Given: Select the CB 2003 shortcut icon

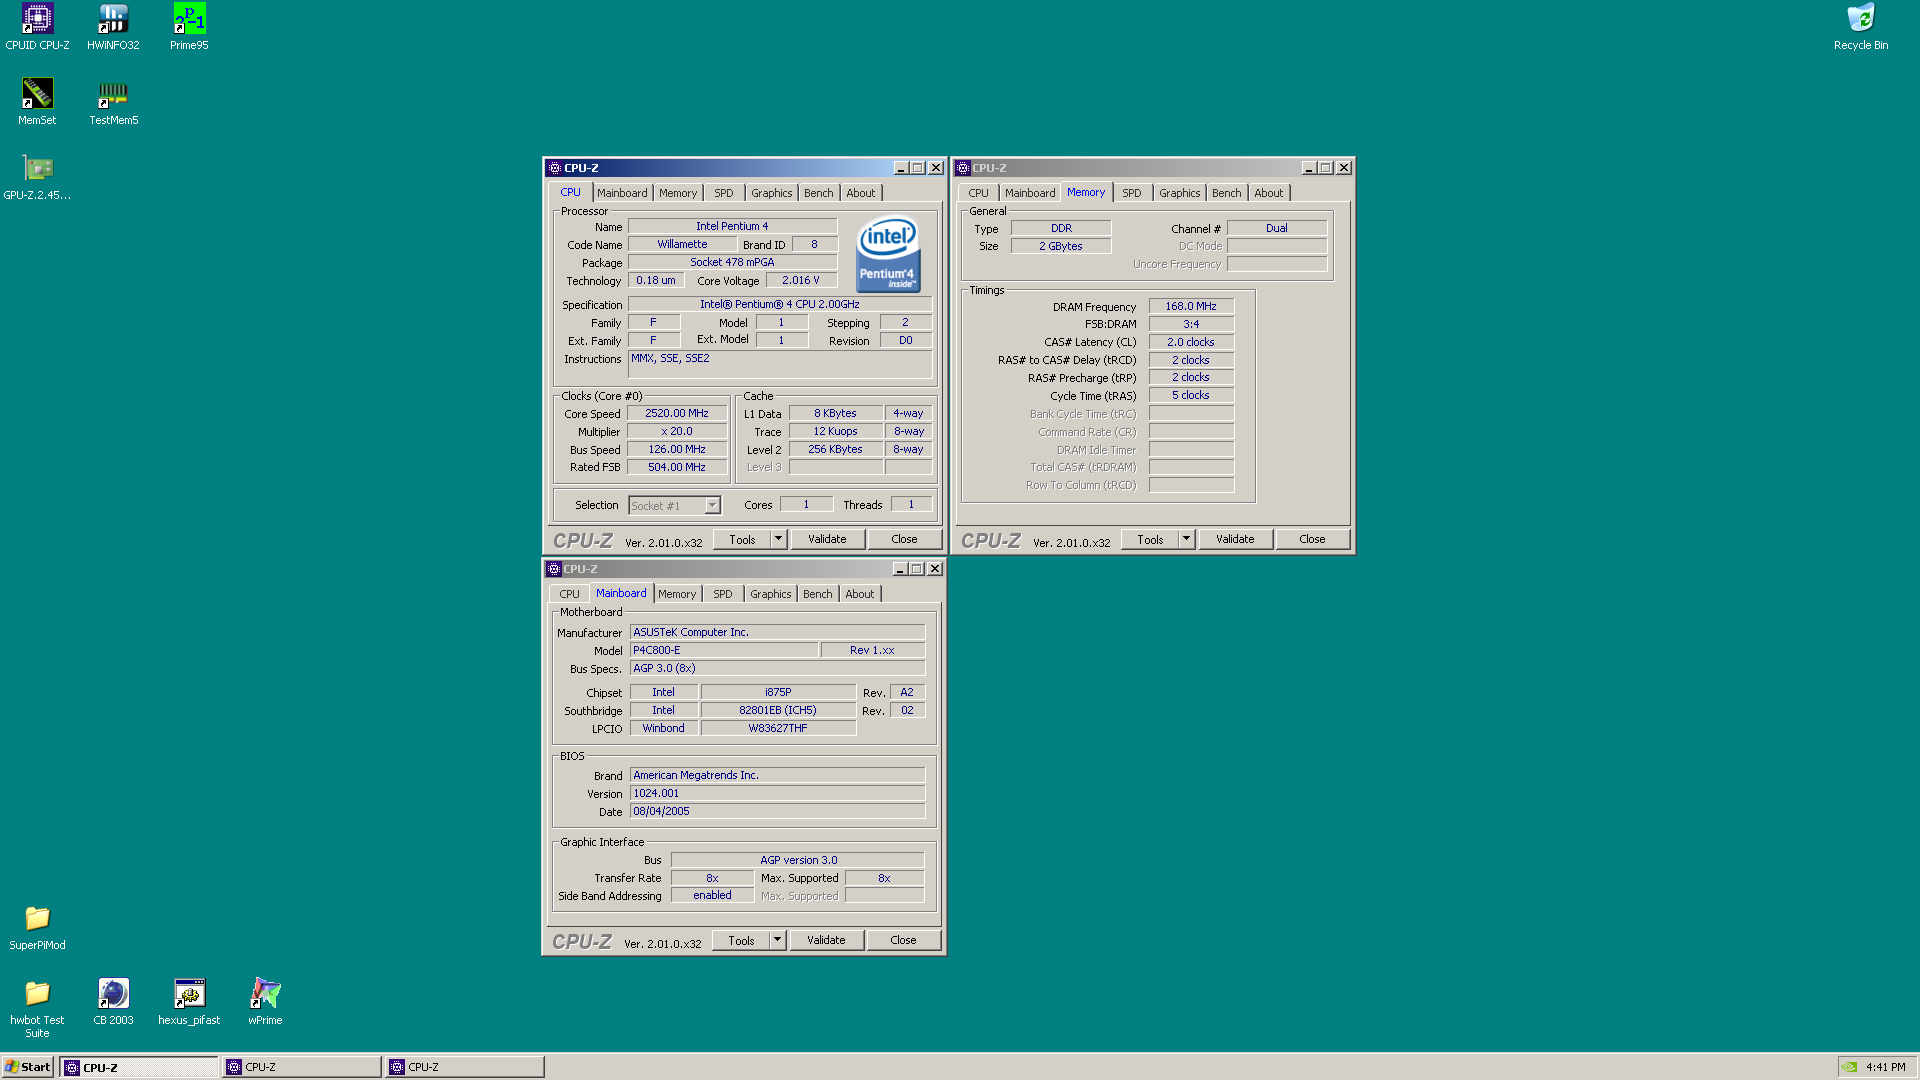Looking at the screenshot, I should (x=113, y=1002).
